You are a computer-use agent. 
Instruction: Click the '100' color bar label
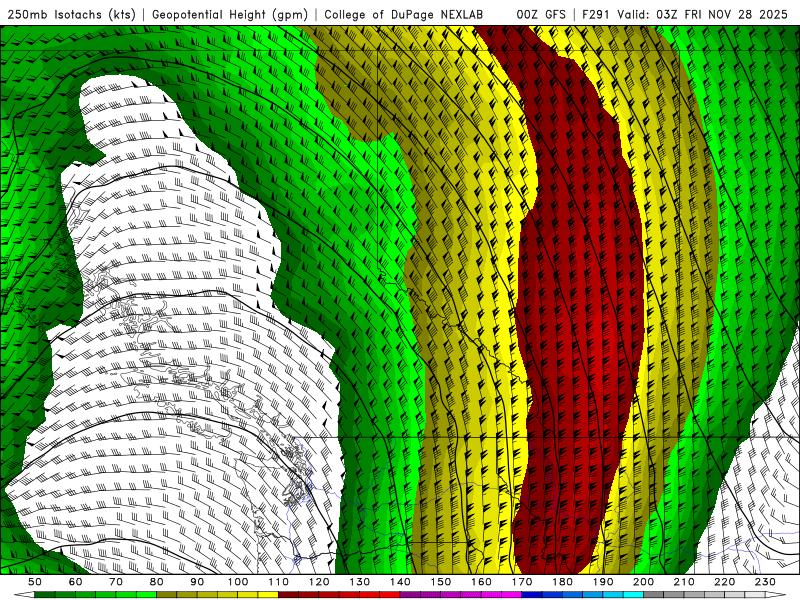238,582
